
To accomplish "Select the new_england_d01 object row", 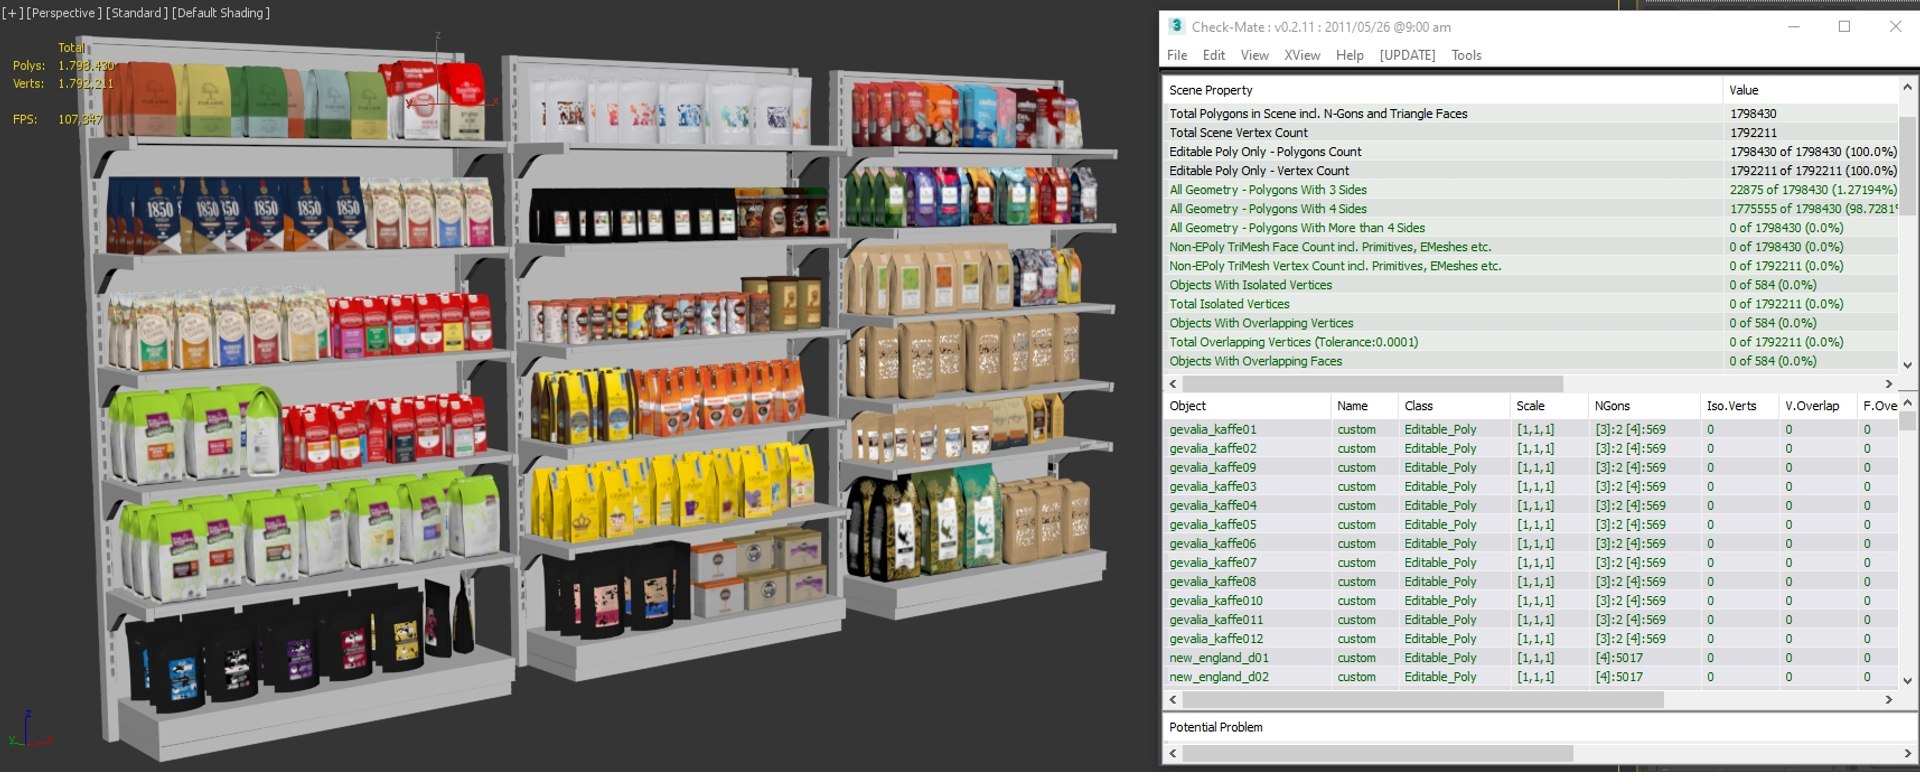I will coord(1530,658).
